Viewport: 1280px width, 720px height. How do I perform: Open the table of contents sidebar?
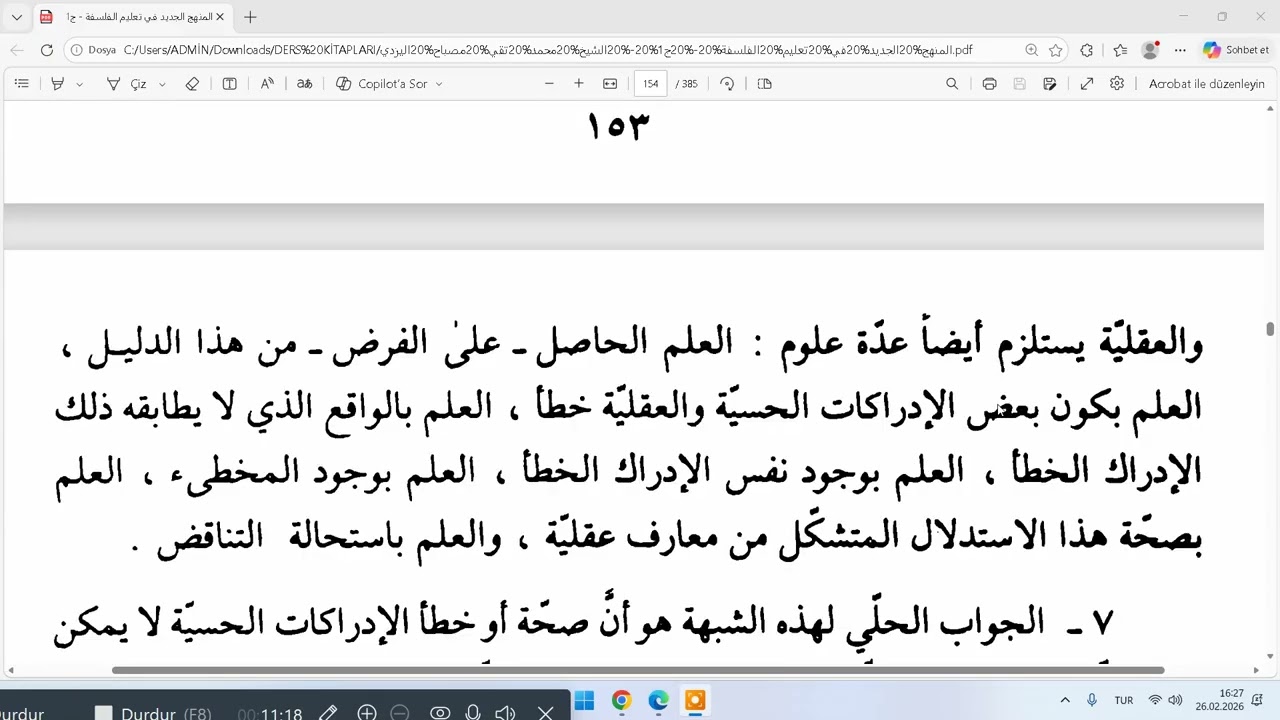(21, 84)
